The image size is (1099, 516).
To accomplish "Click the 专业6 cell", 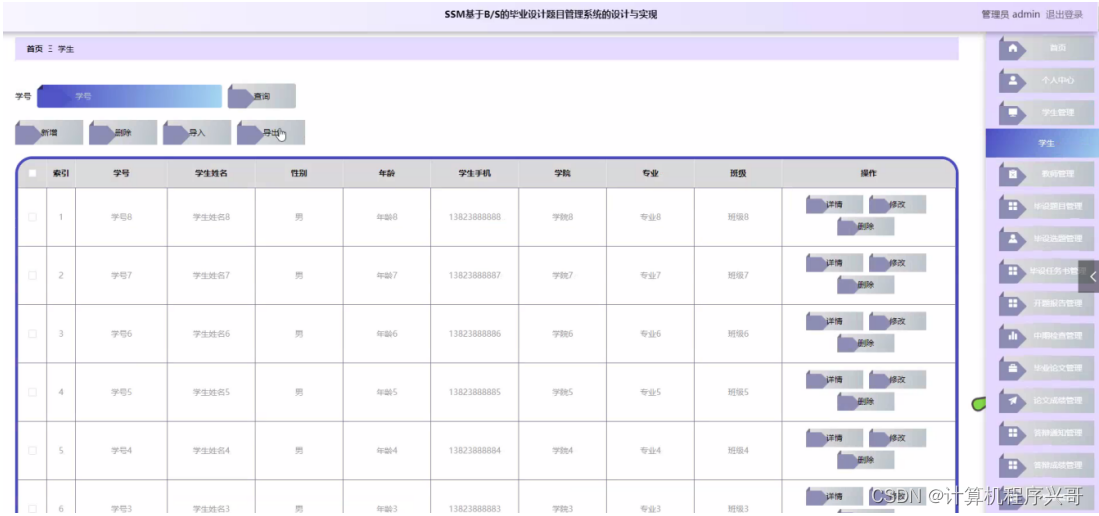I will pos(650,334).
